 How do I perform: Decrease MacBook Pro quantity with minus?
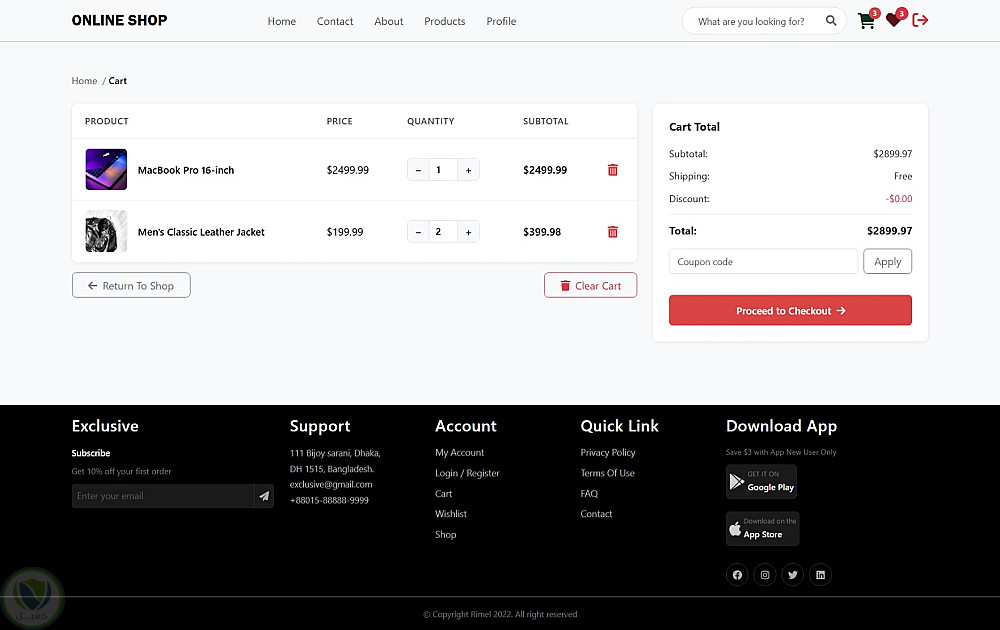(x=418, y=170)
